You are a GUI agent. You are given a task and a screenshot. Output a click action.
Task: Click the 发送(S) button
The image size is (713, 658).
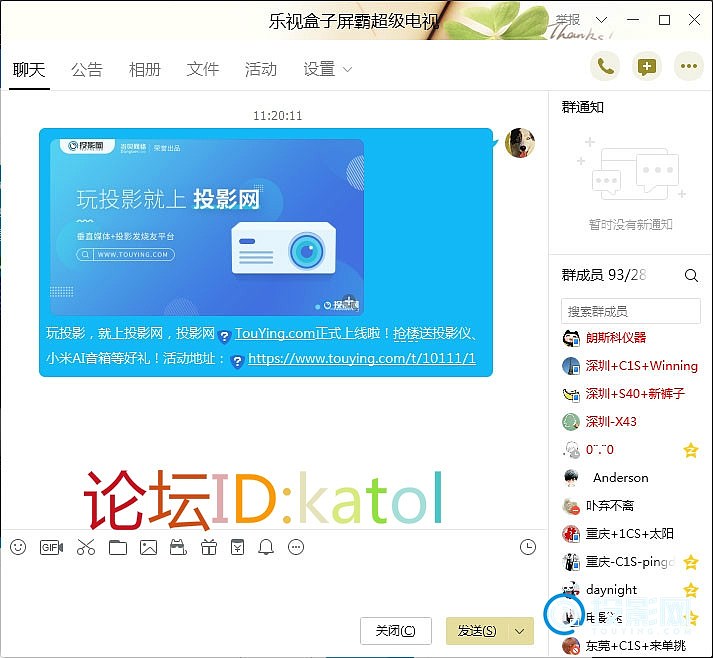pyautogui.click(x=477, y=631)
